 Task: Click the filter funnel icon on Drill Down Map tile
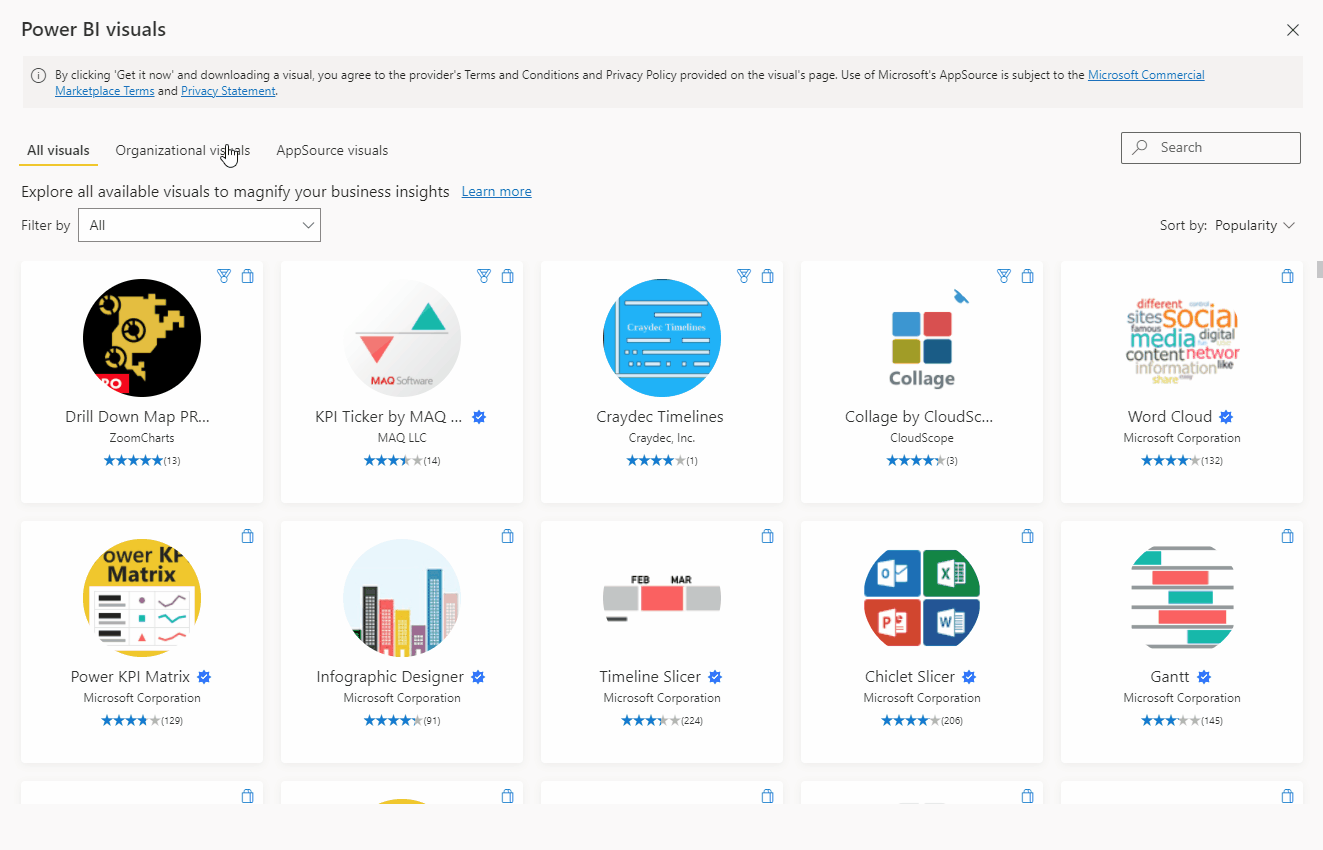(x=223, y=276)
